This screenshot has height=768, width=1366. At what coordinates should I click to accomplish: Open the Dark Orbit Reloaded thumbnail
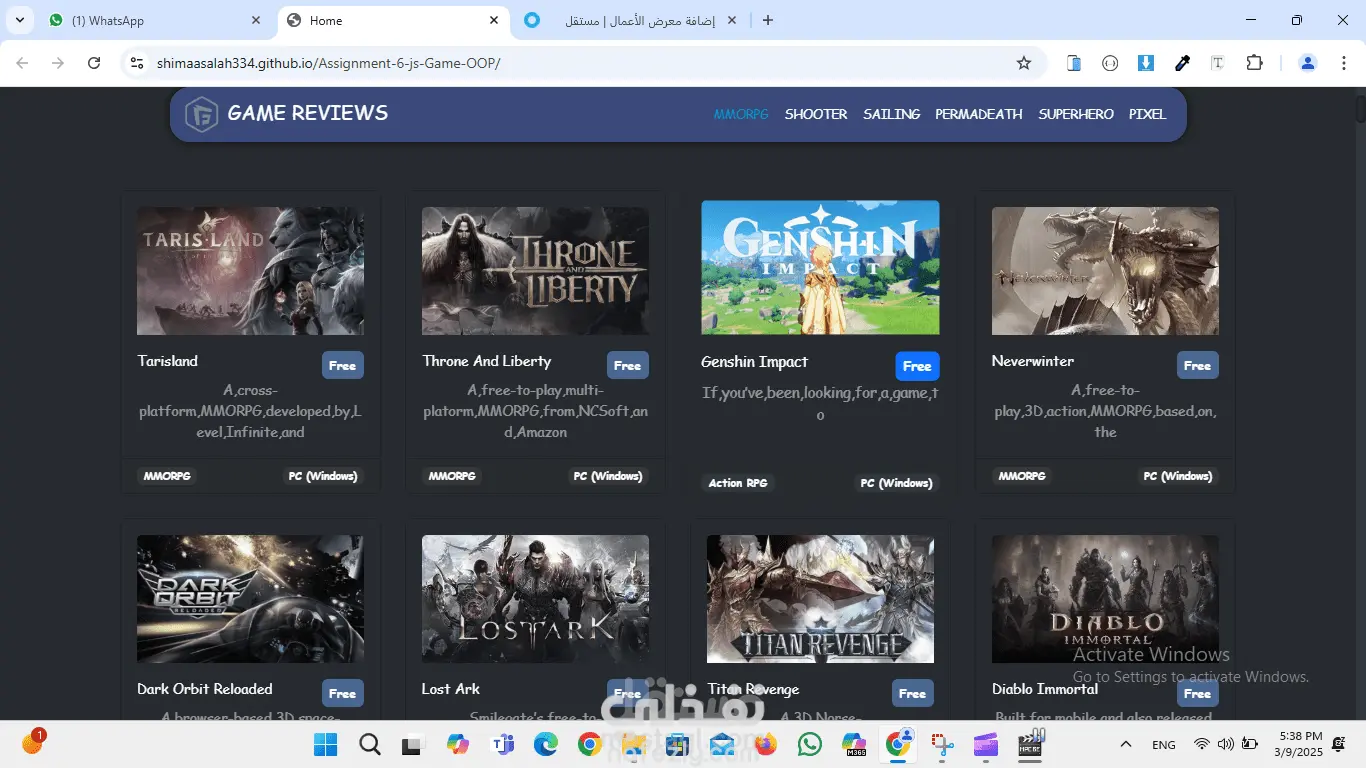250,599
